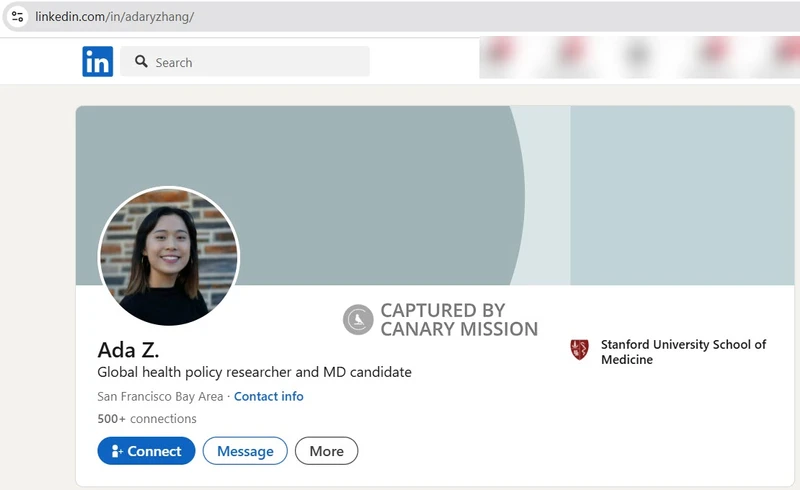Click the magnifier icon in search box
800x490 pixels.
click(141, 62)
